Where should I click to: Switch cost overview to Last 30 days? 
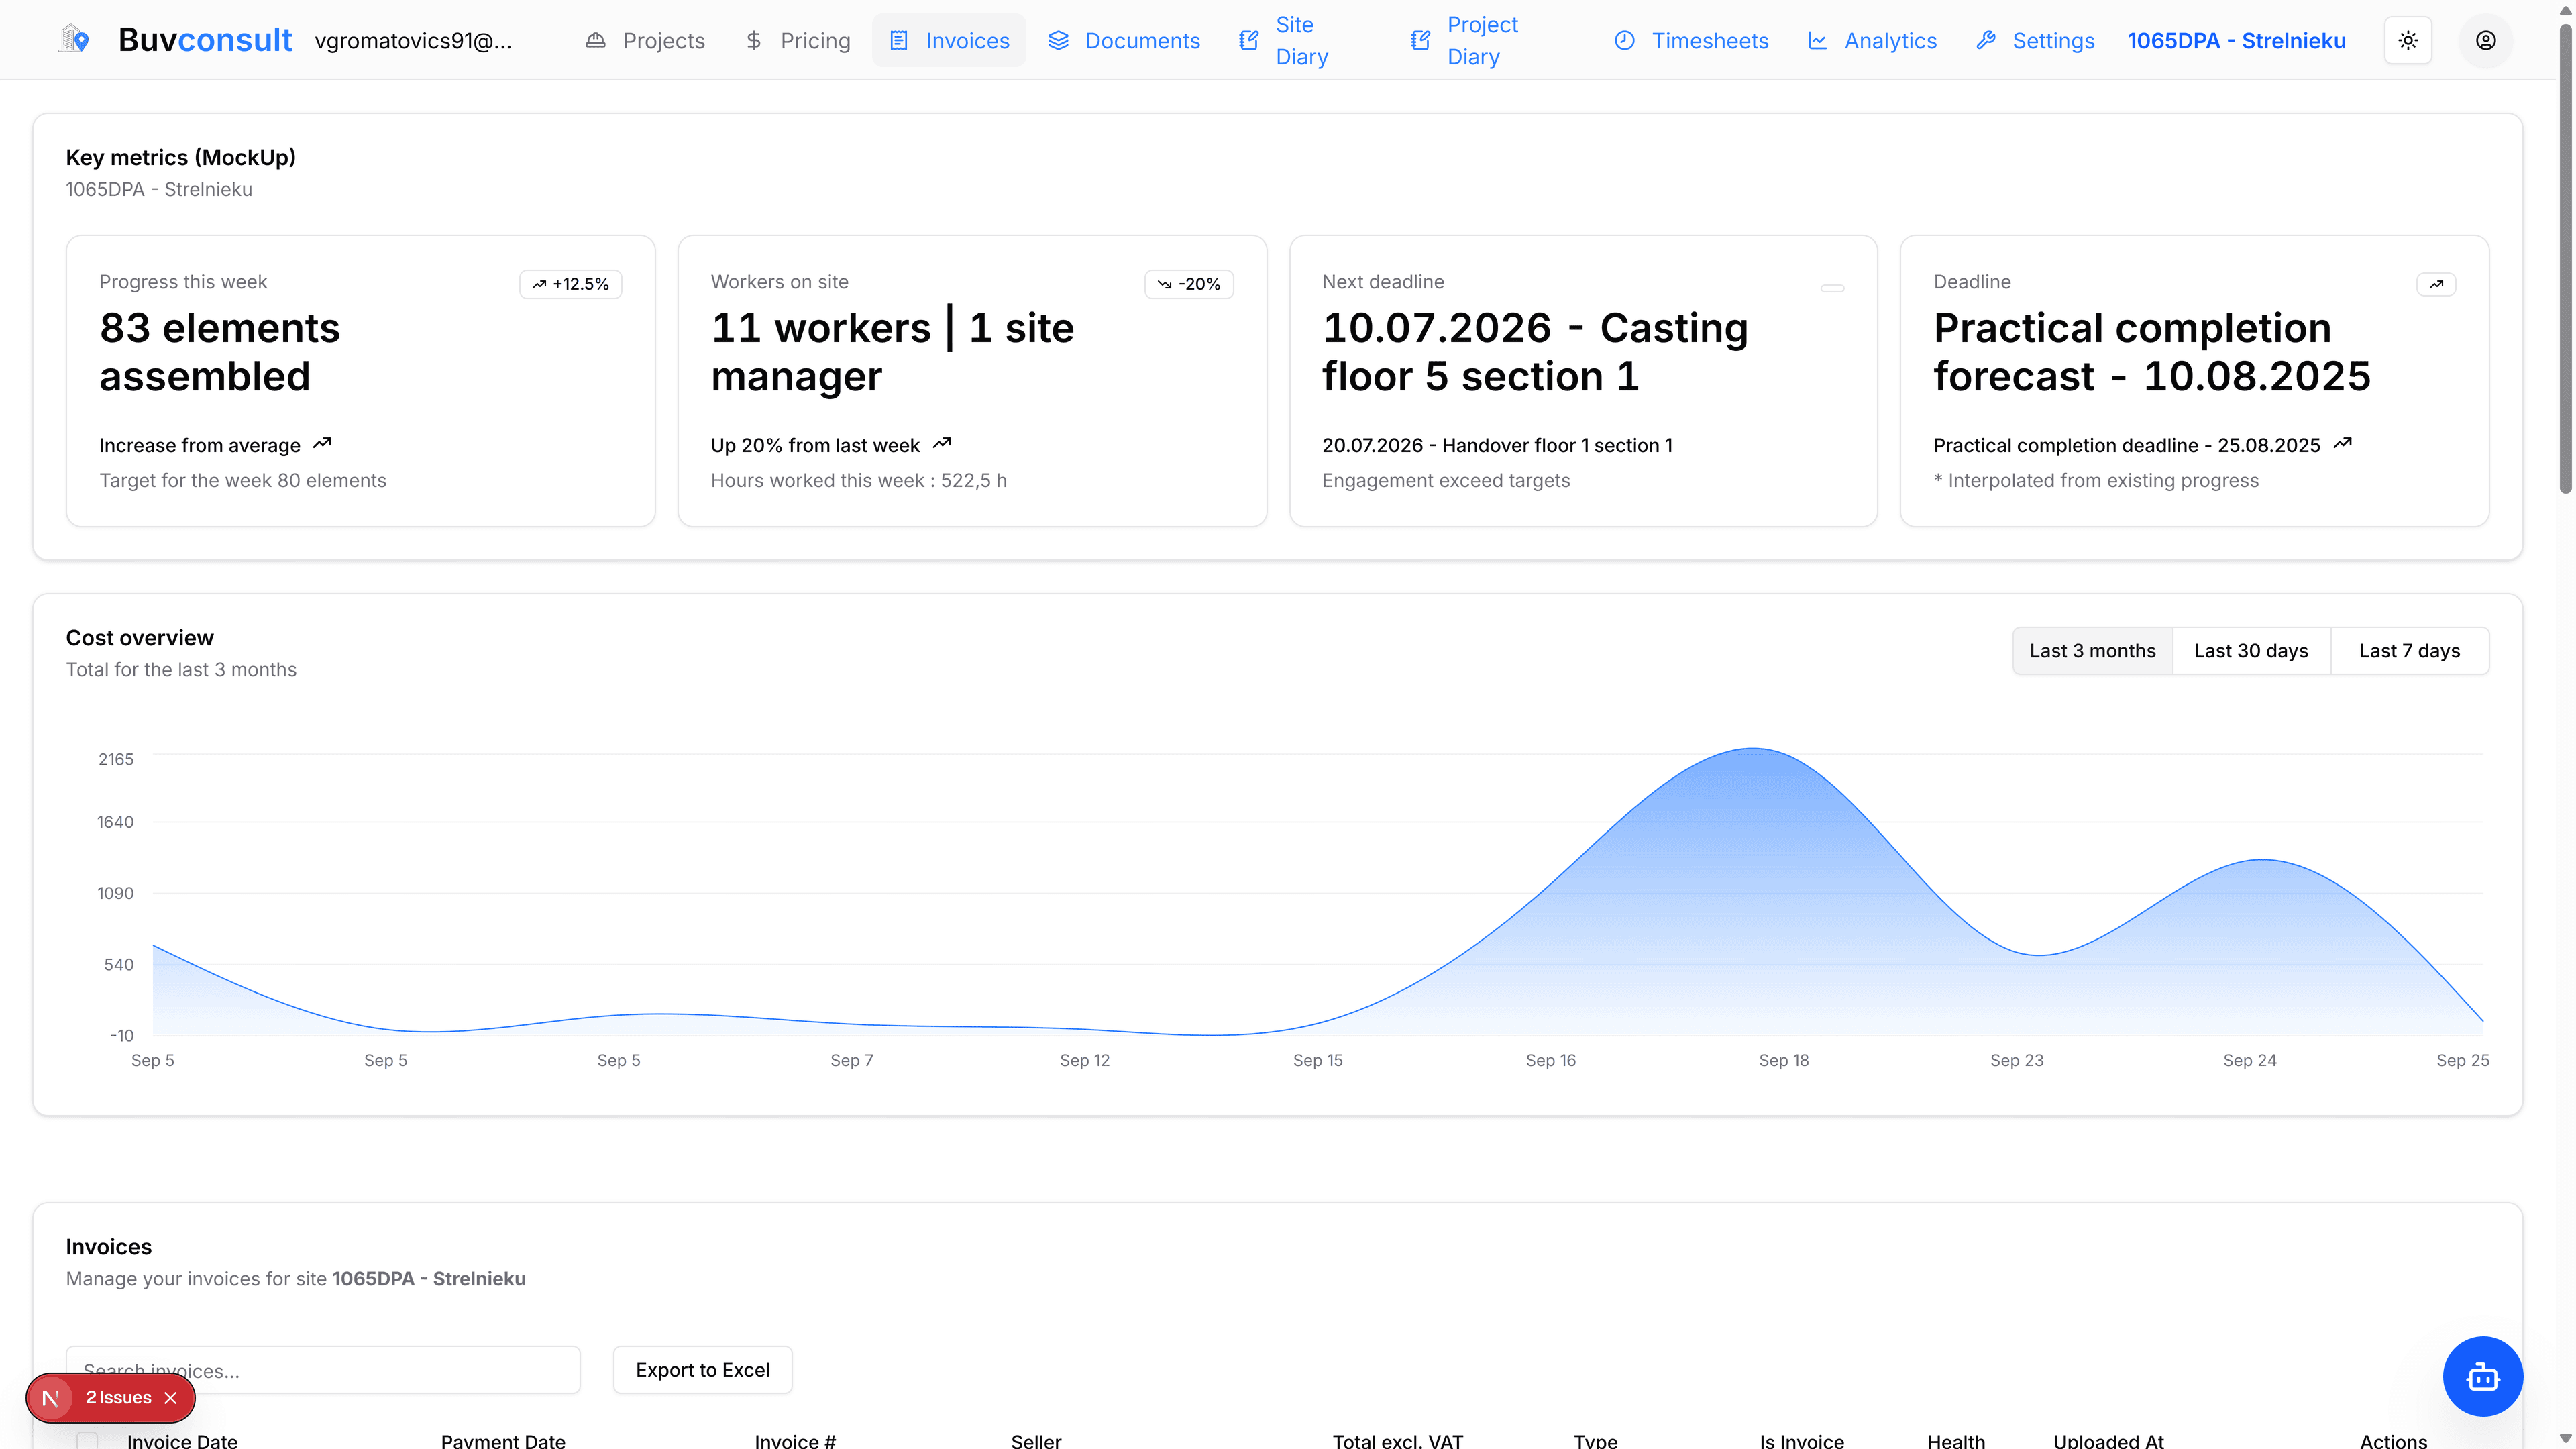click(2251, 650)
